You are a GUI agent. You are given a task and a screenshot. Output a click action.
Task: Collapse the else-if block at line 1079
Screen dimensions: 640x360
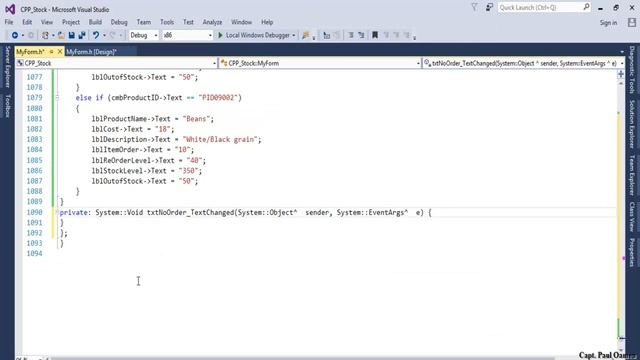(x=57, y=98)
